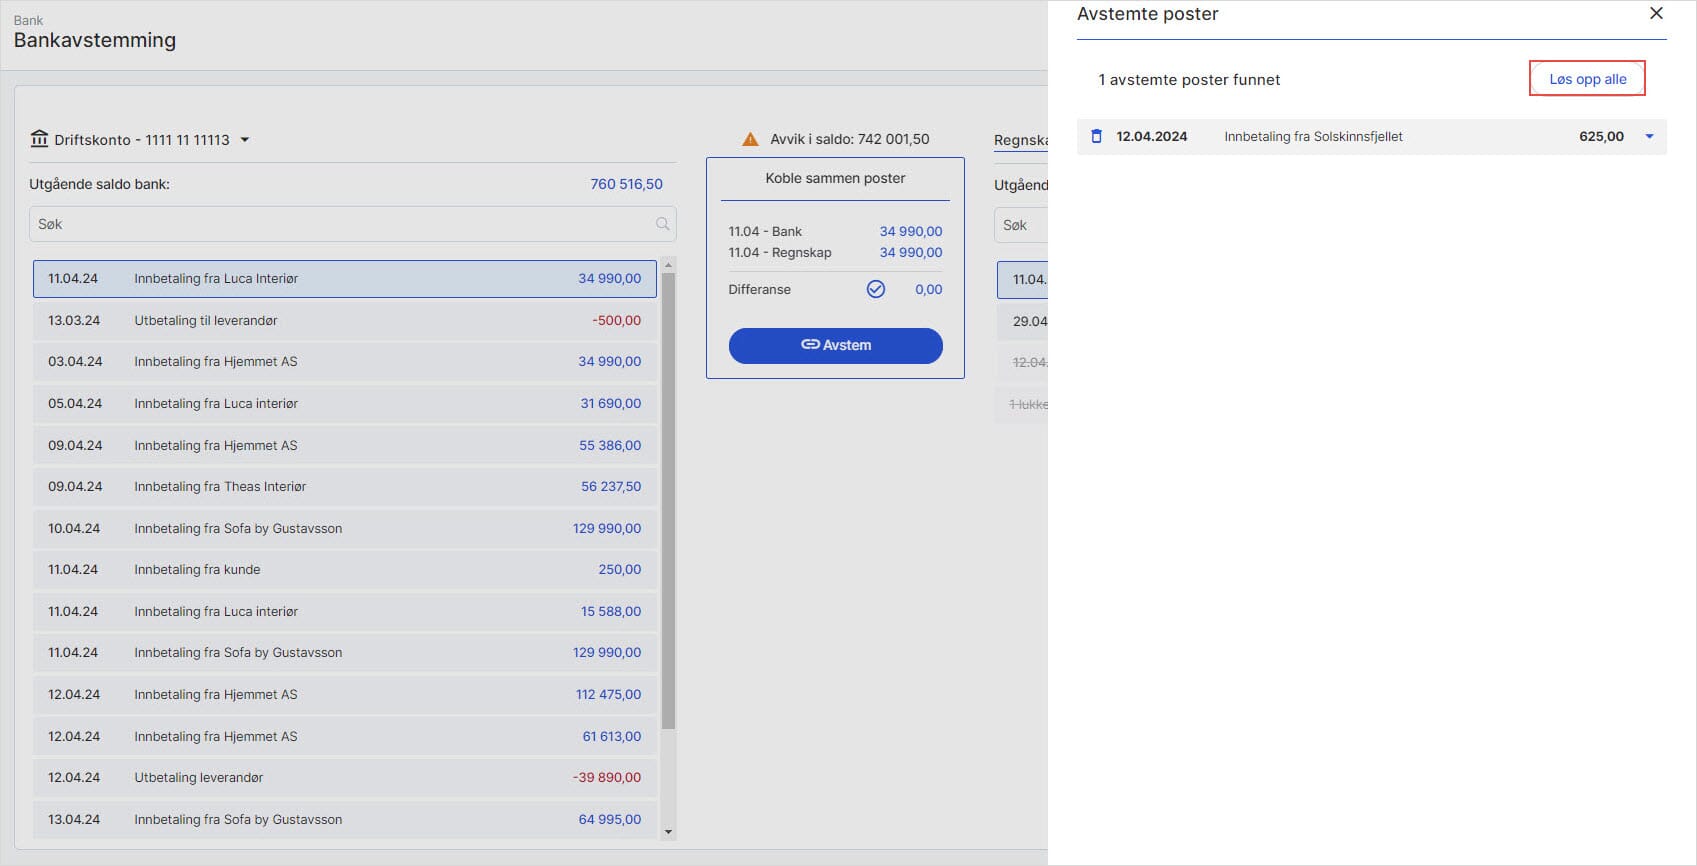
Task: Open the Regnskap tab
Action: pyautogui.click(x=1020, y=140)
